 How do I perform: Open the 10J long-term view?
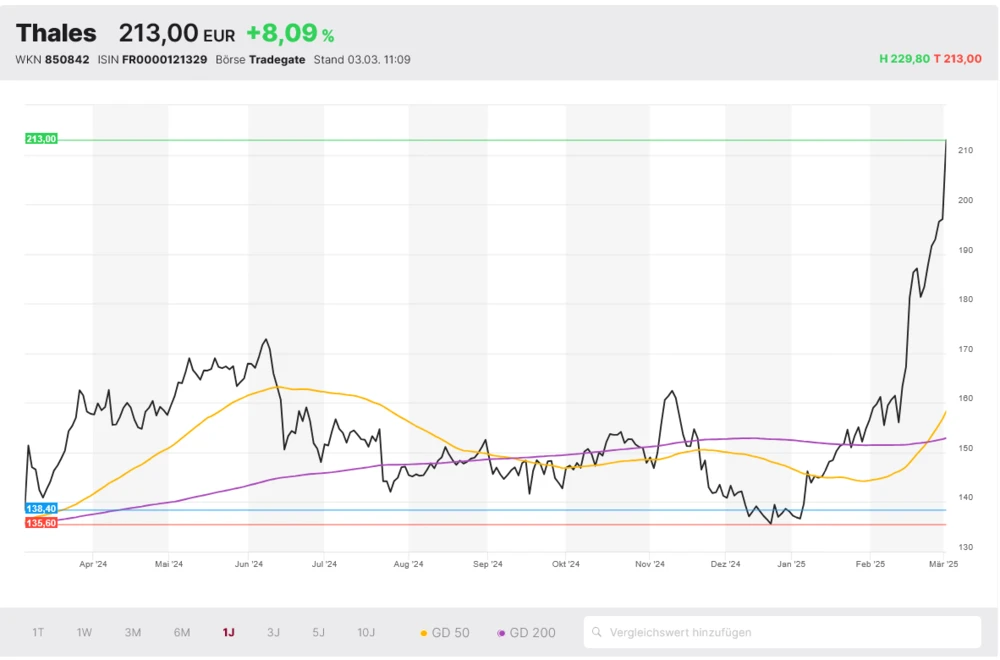point(366,632)
